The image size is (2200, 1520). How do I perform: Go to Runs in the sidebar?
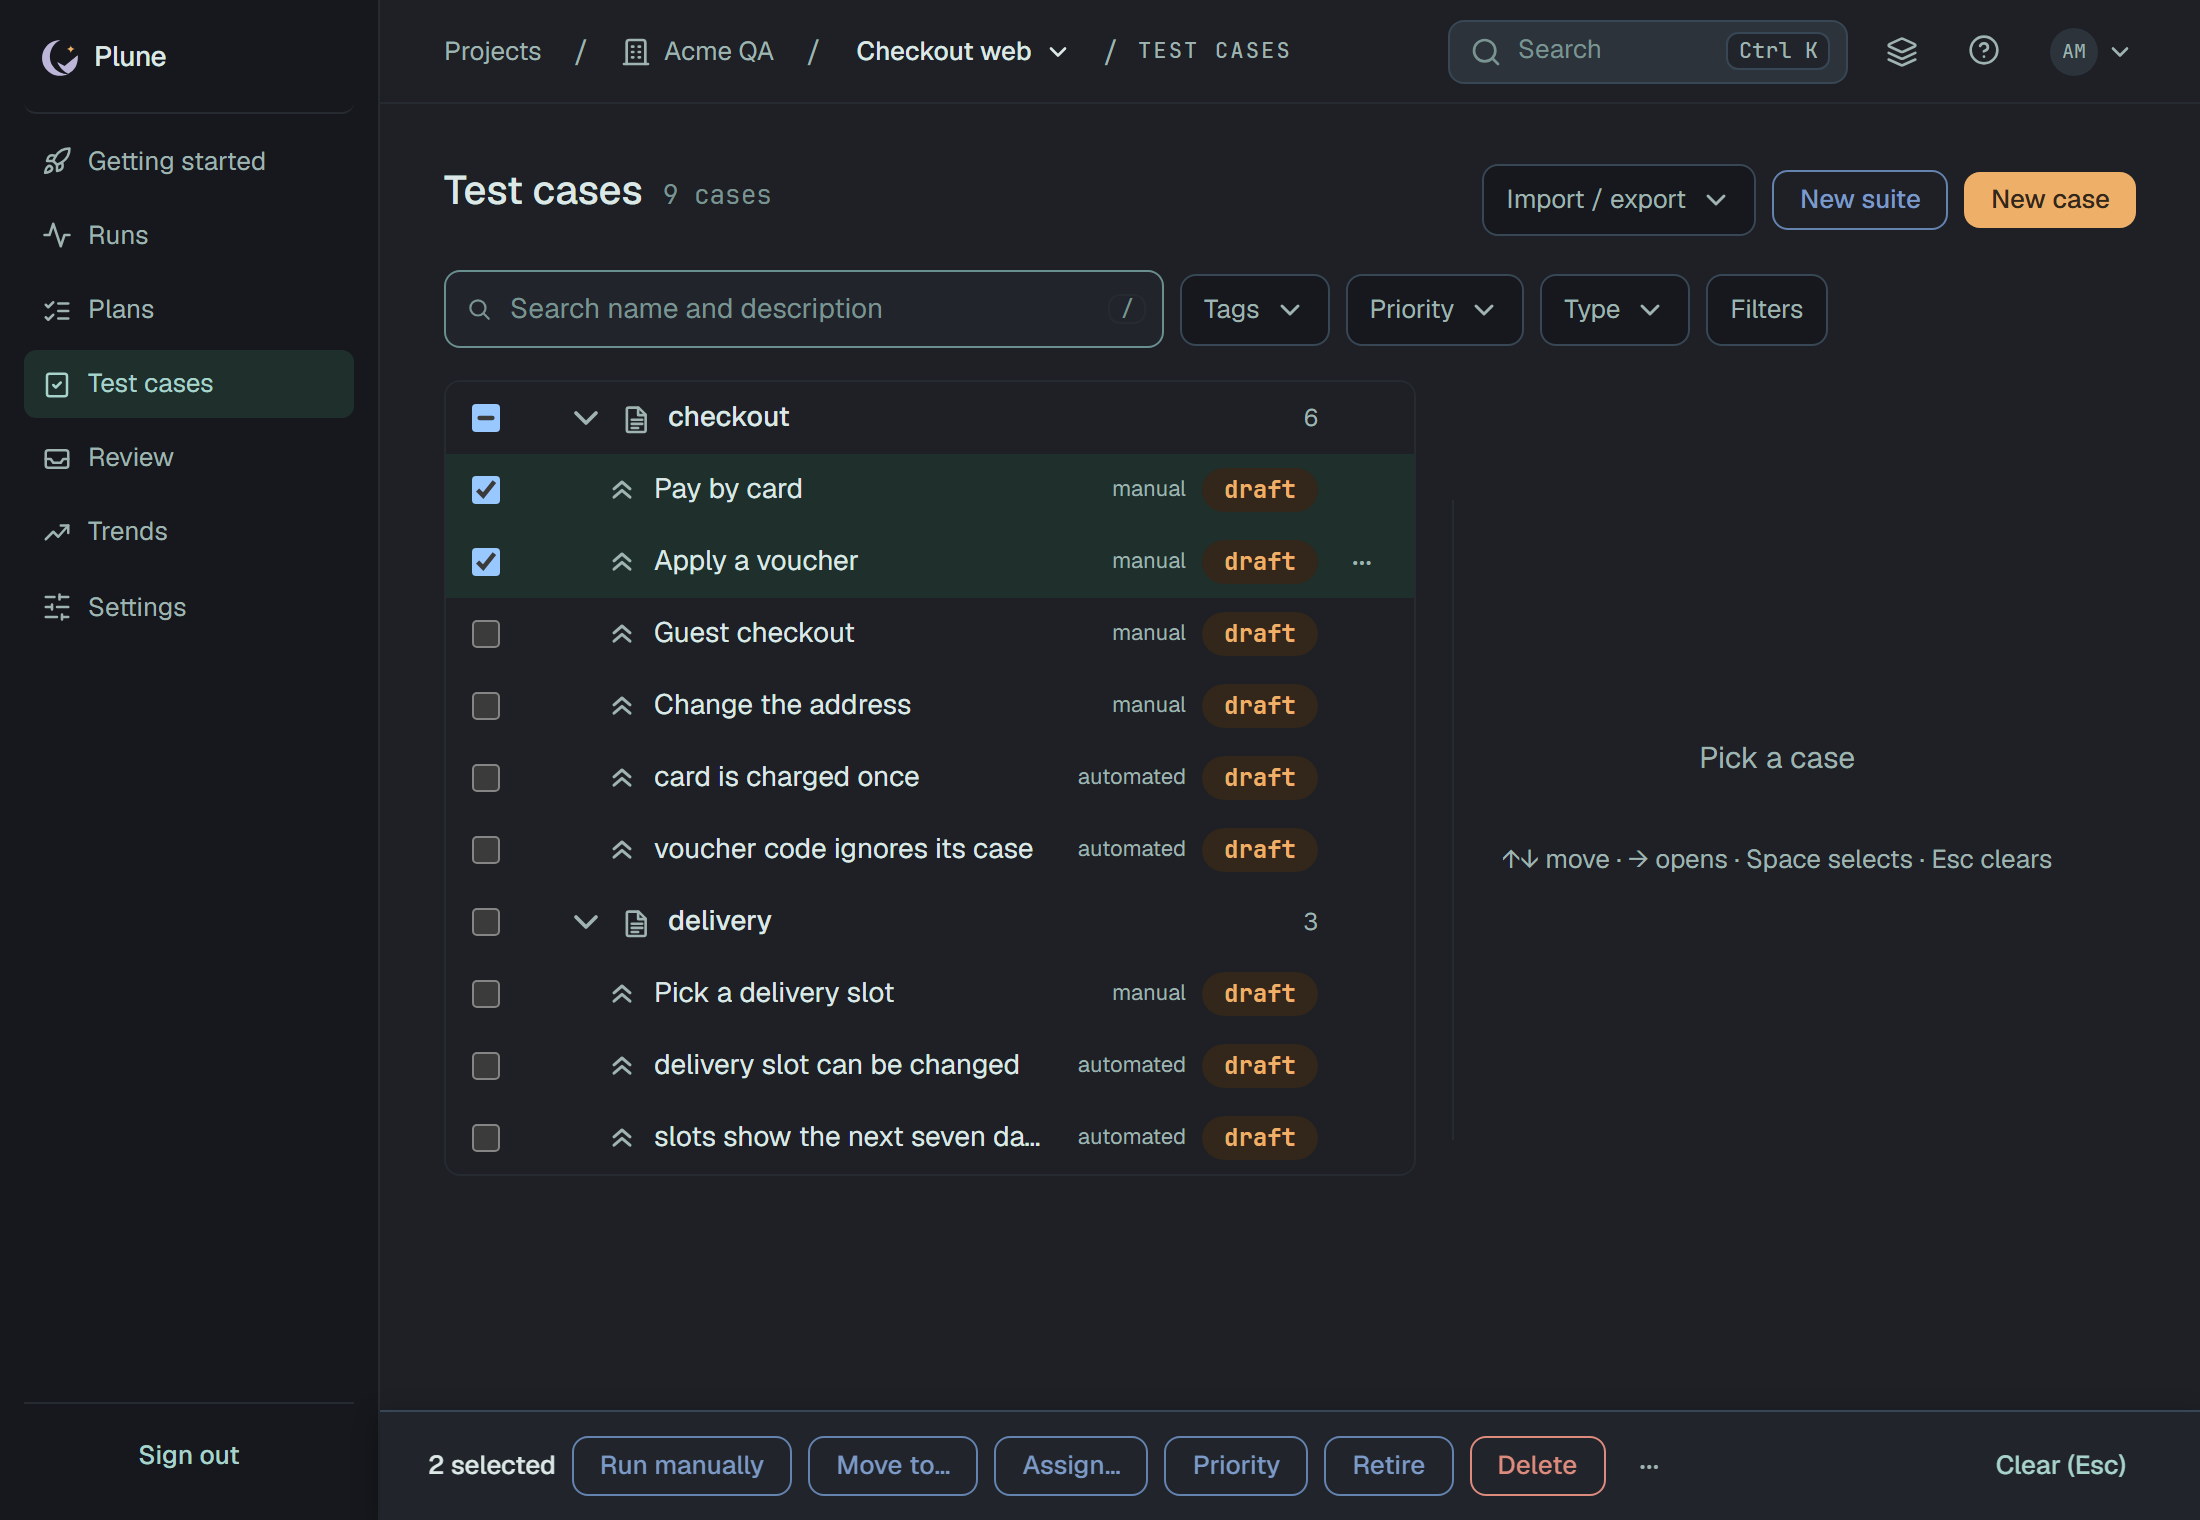(x=189, y=235)
